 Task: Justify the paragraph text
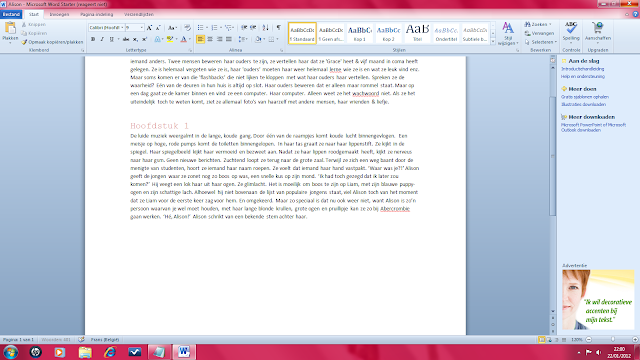(229, 39)
